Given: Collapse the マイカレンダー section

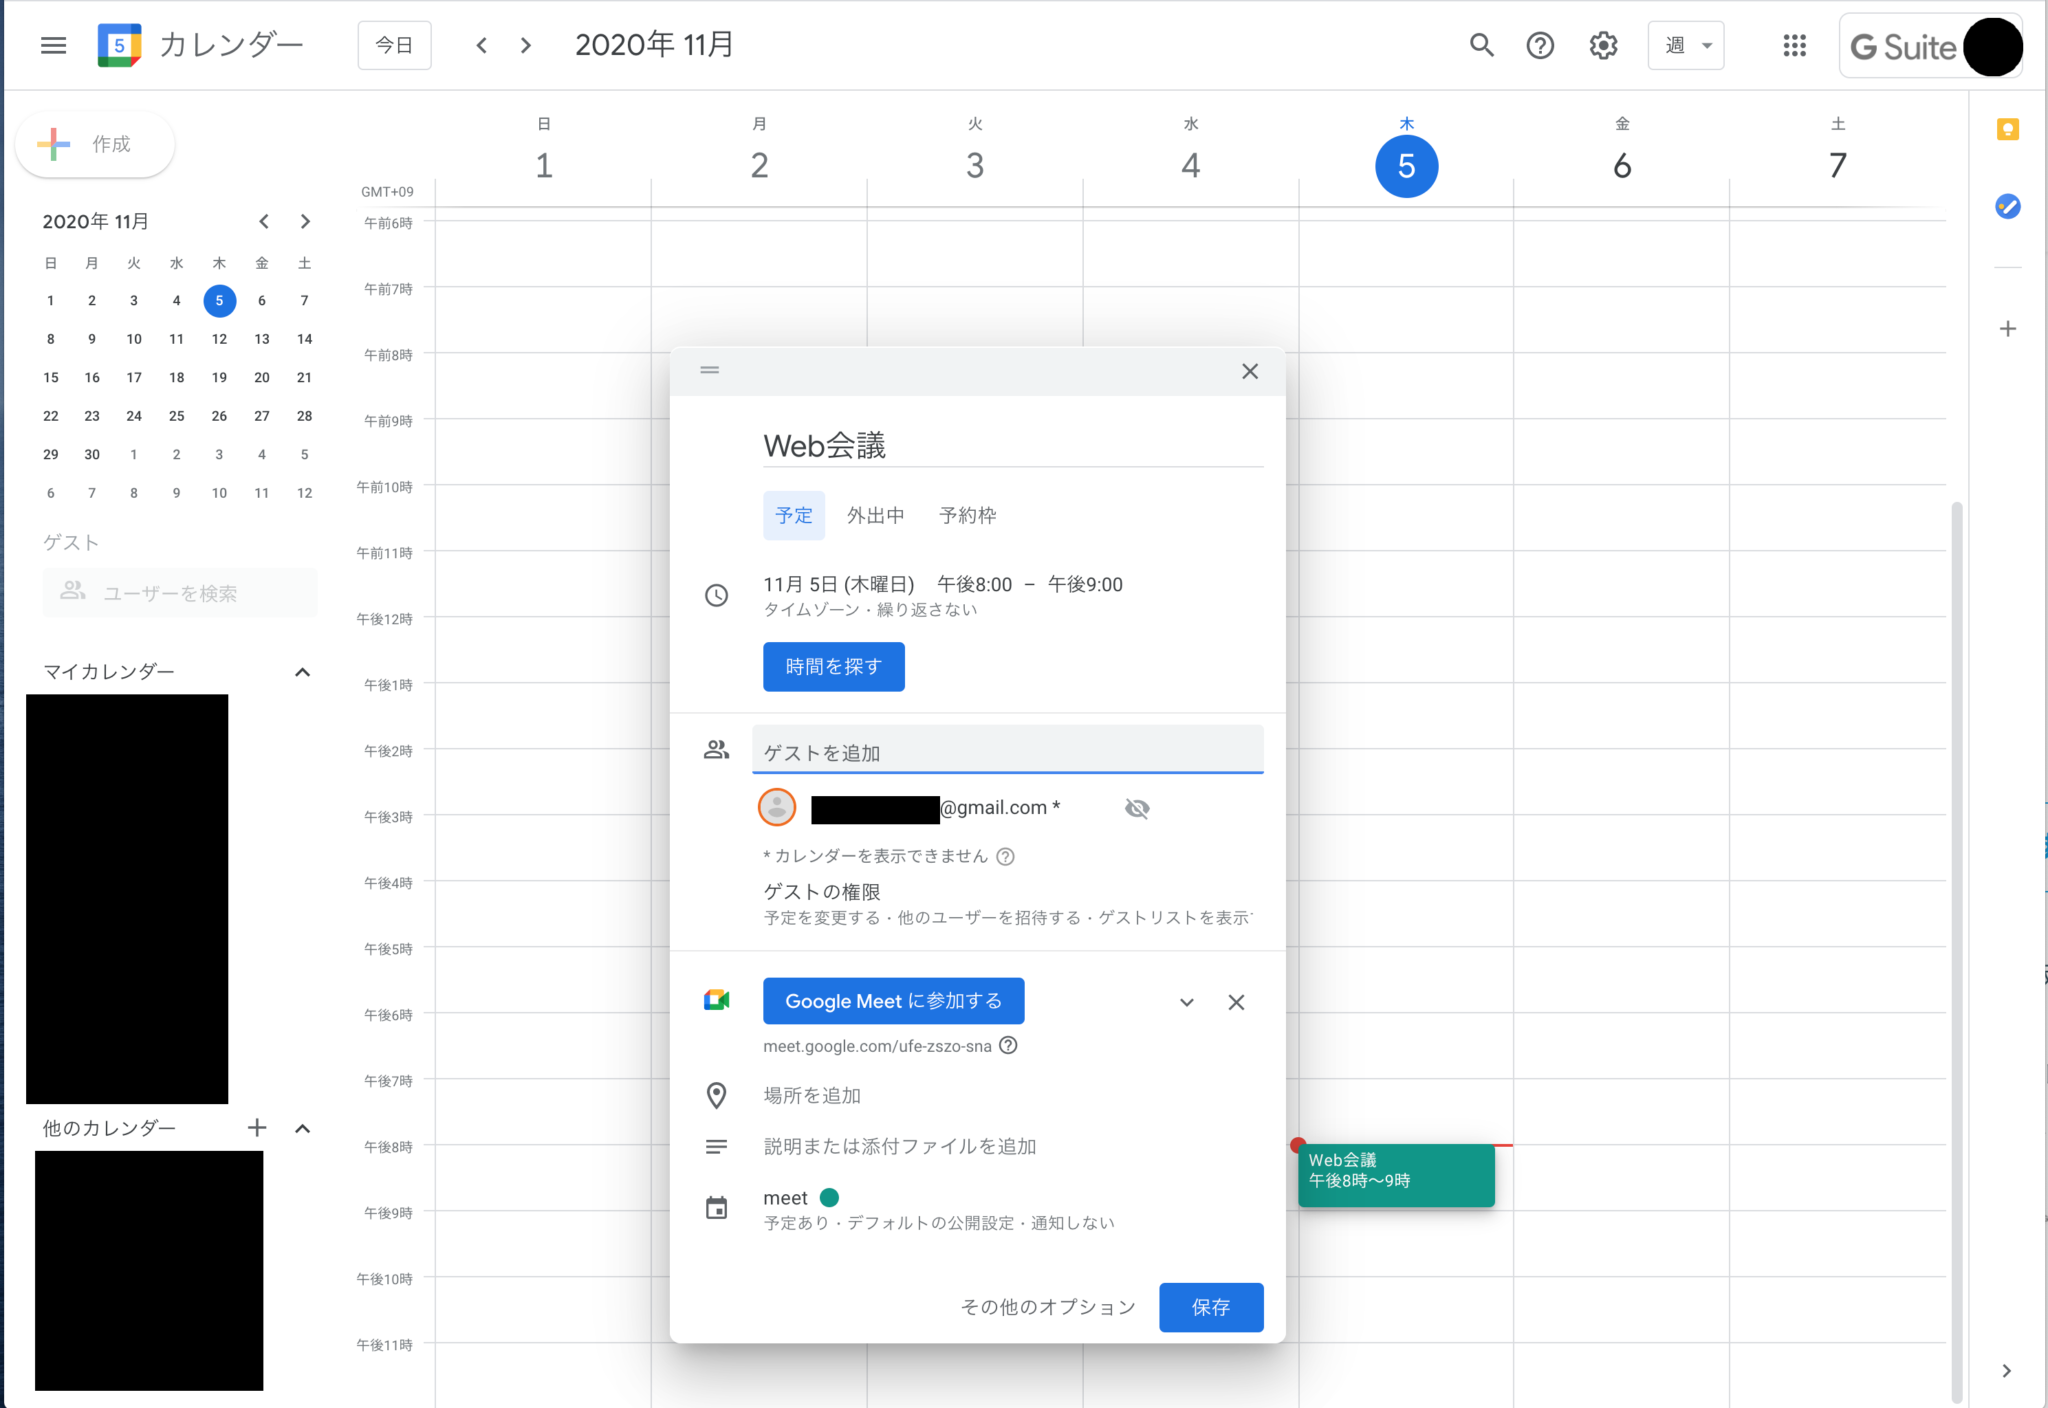Looking at the screenshot, I should point(302,672).
